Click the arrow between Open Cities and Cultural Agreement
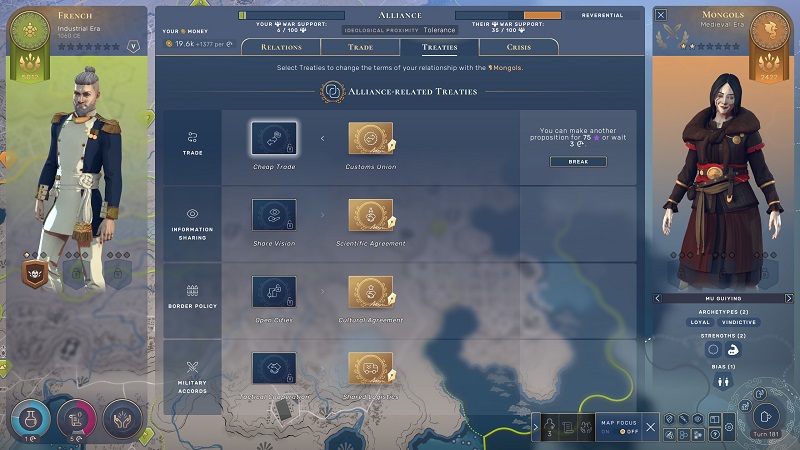Viewport: 800px width, 450px height. [x=322, y=291]
